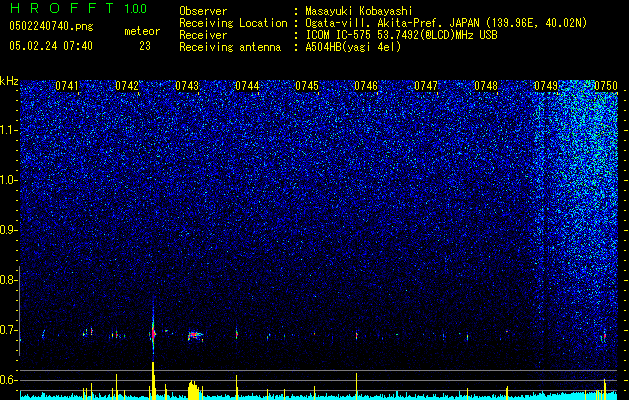Click the 1.0 kHz axis label
629x400 pixels.
click(x=9, y=180)
